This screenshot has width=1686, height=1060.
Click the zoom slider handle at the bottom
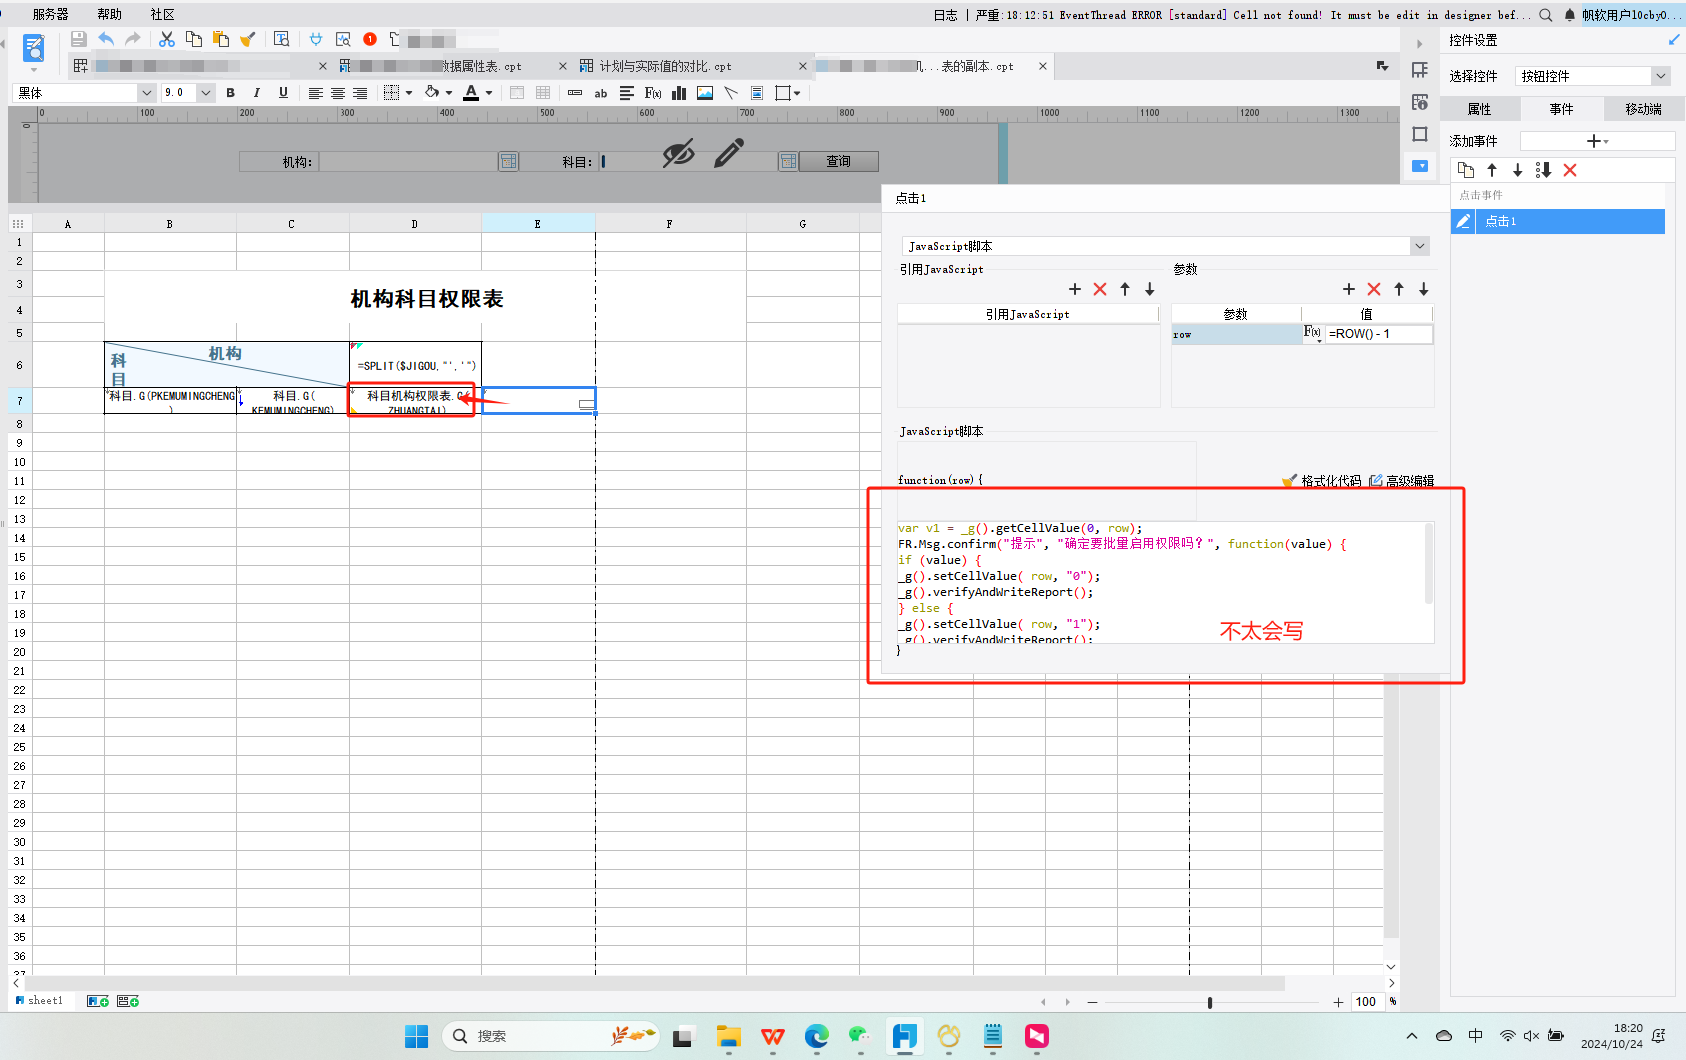pos(1210,1002)
